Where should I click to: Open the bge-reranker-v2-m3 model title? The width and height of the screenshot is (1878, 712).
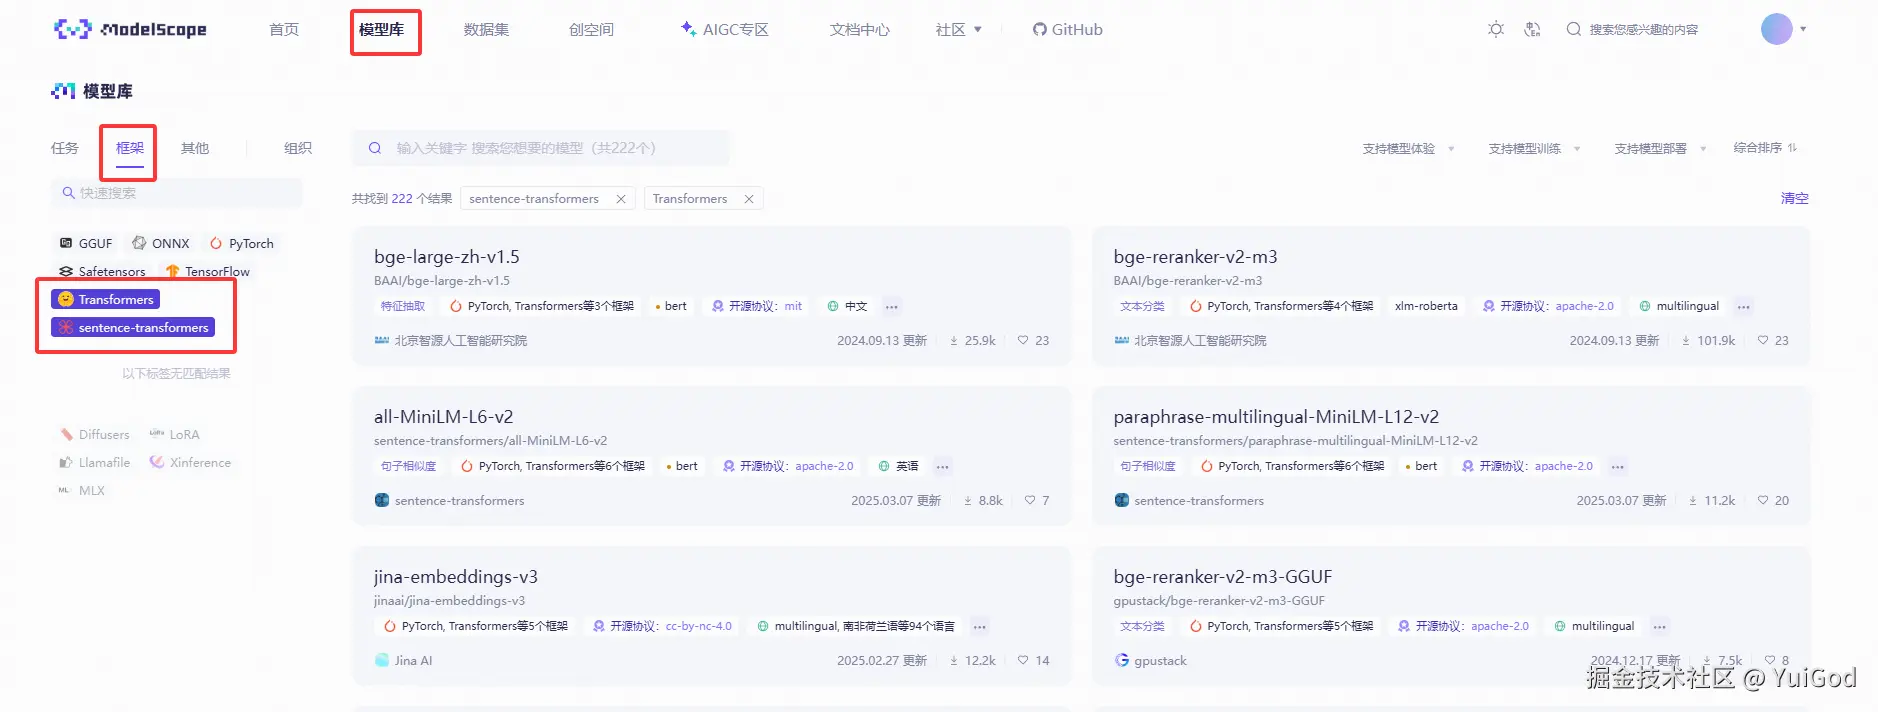tap(1195, 256)
